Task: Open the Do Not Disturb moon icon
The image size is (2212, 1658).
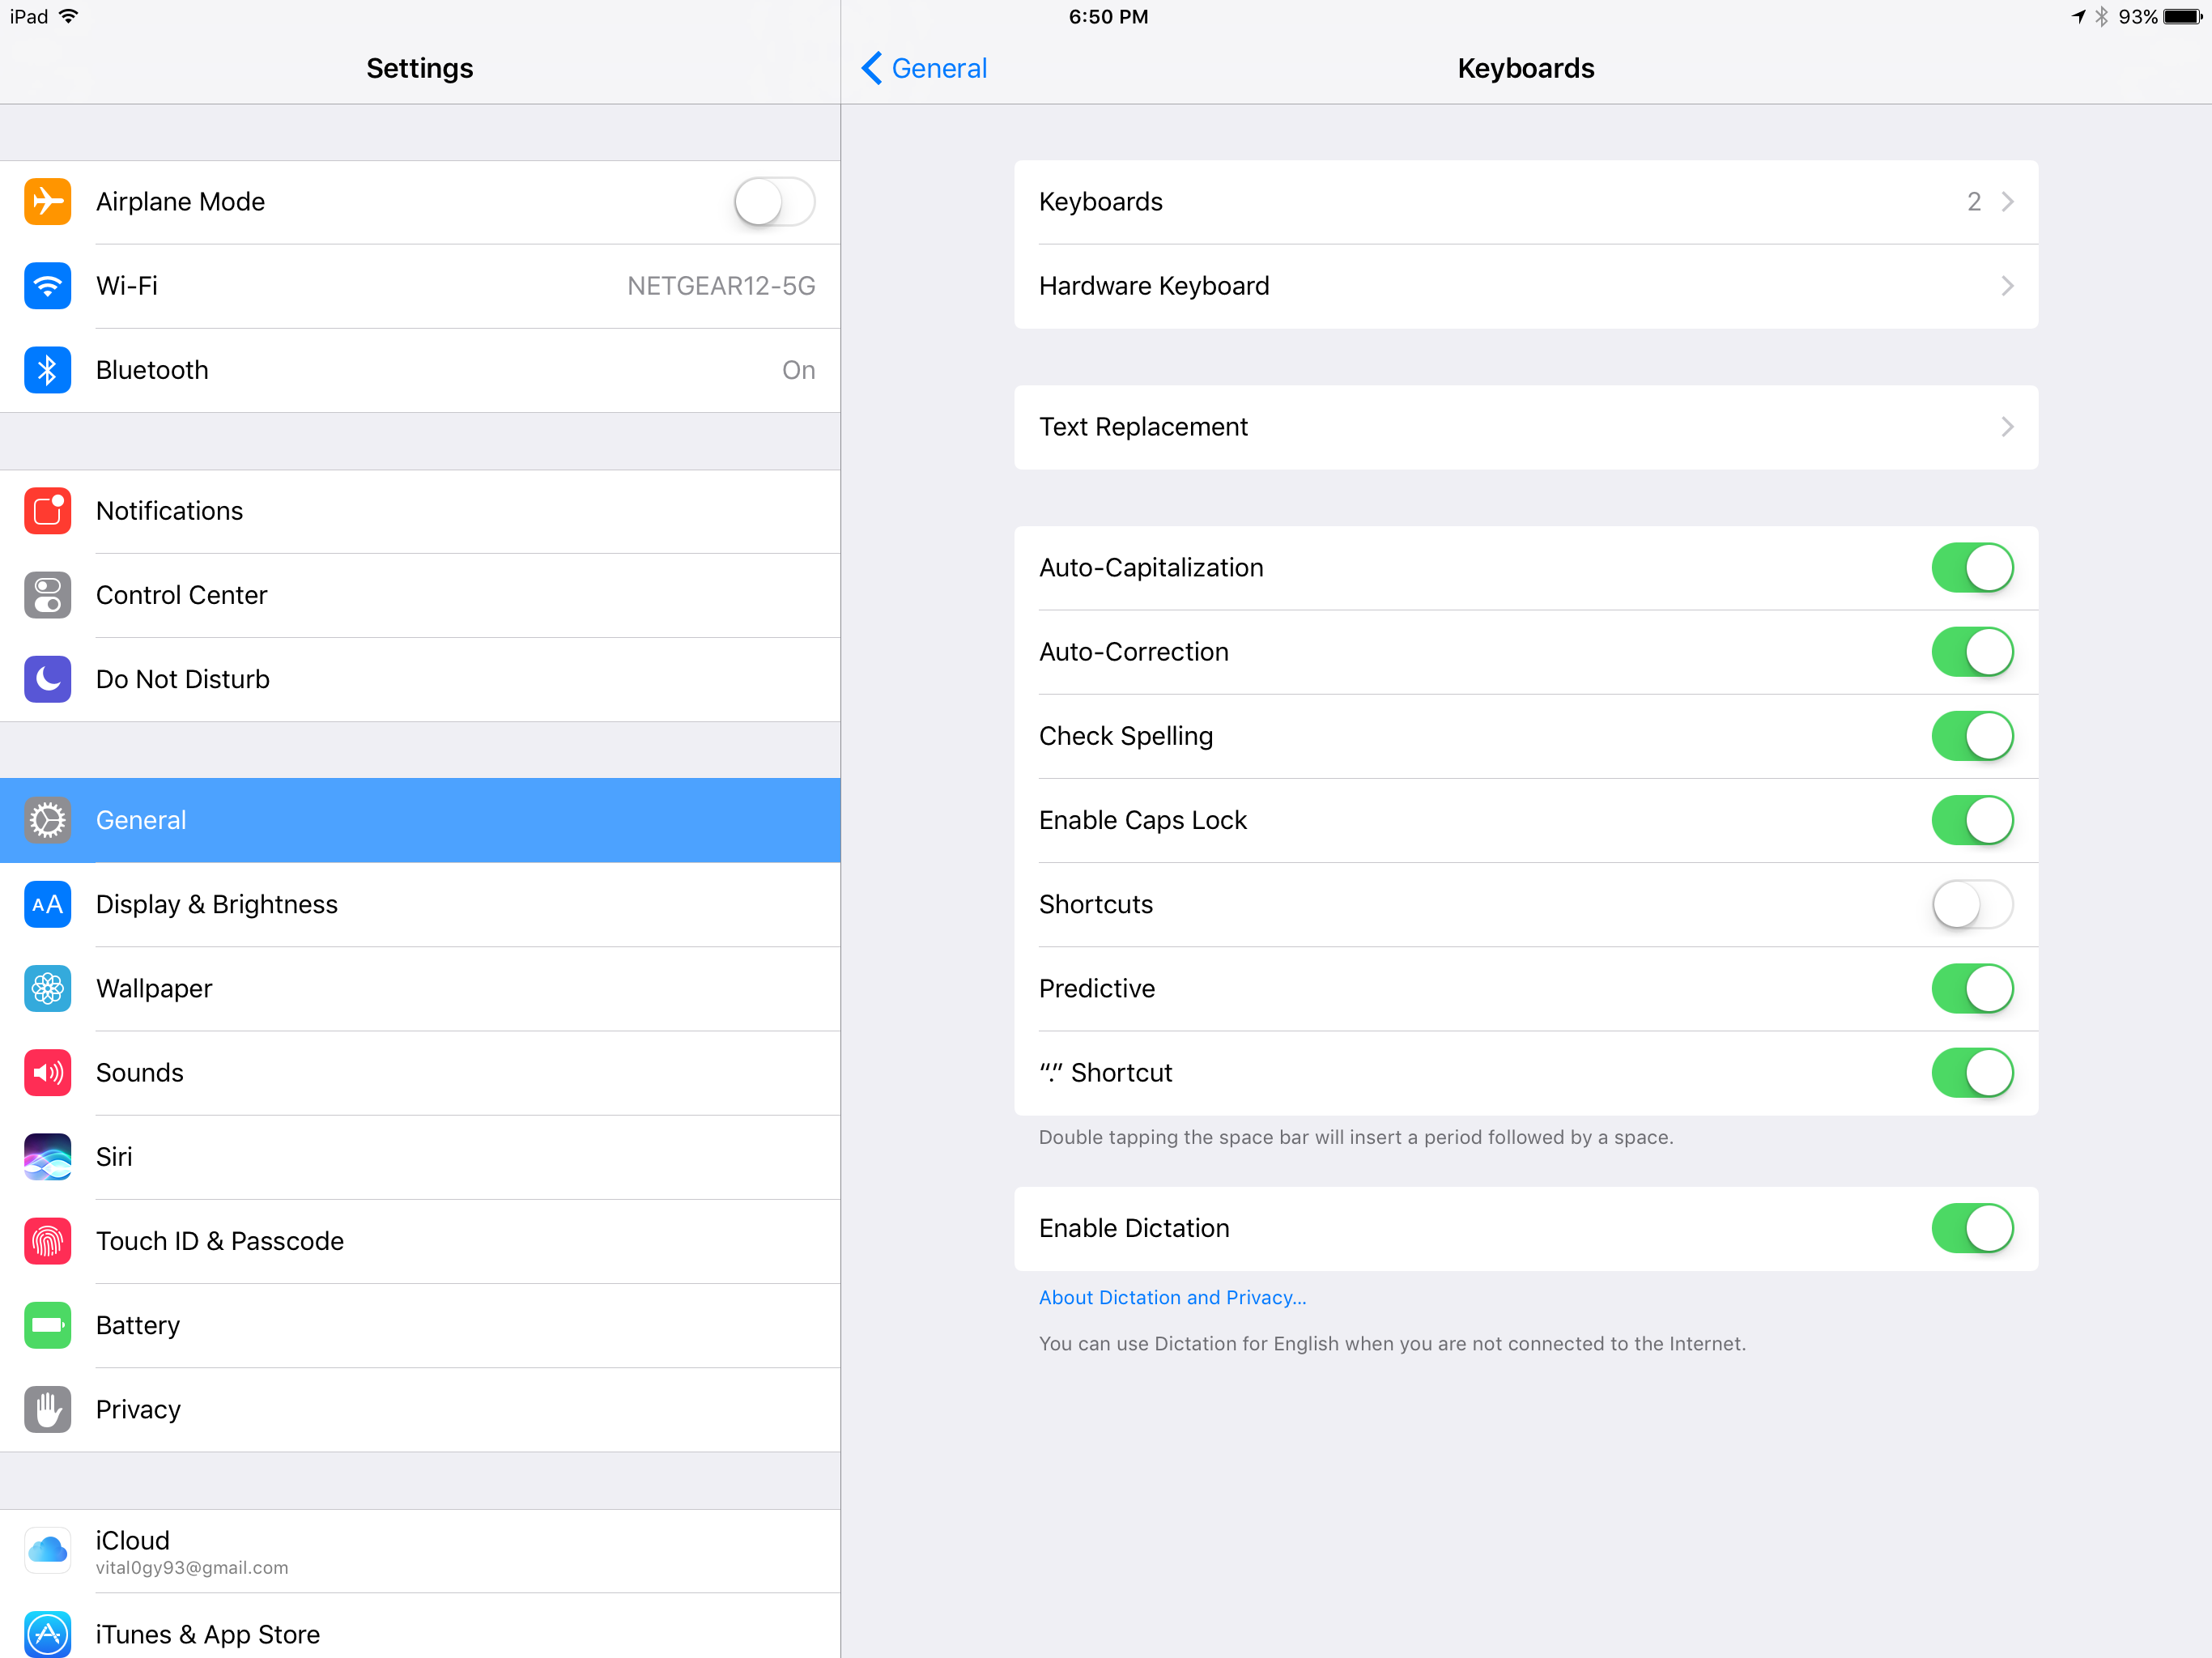Action: pos(47,679)
